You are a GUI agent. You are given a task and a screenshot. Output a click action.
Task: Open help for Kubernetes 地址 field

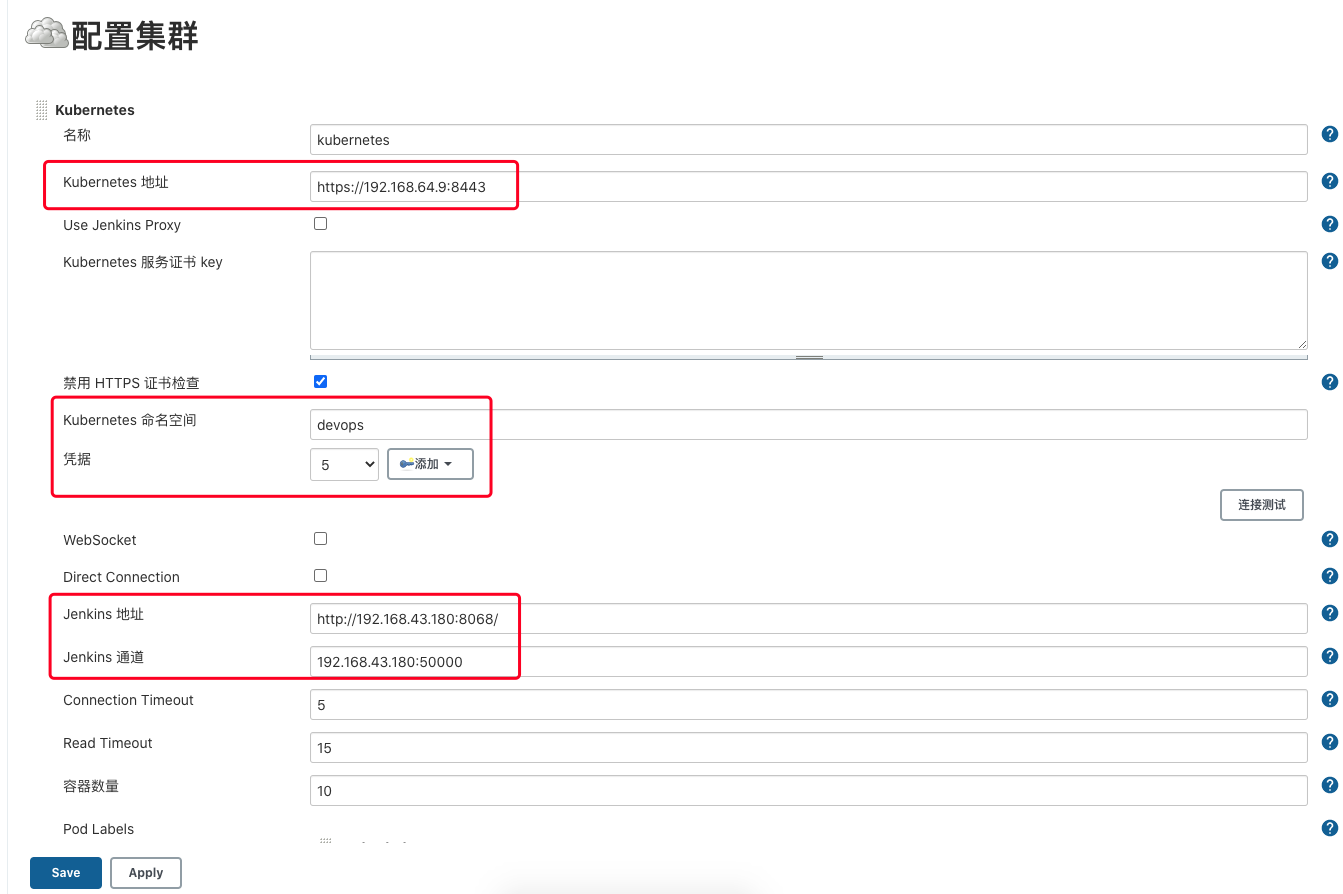(x=1329, y=181)
